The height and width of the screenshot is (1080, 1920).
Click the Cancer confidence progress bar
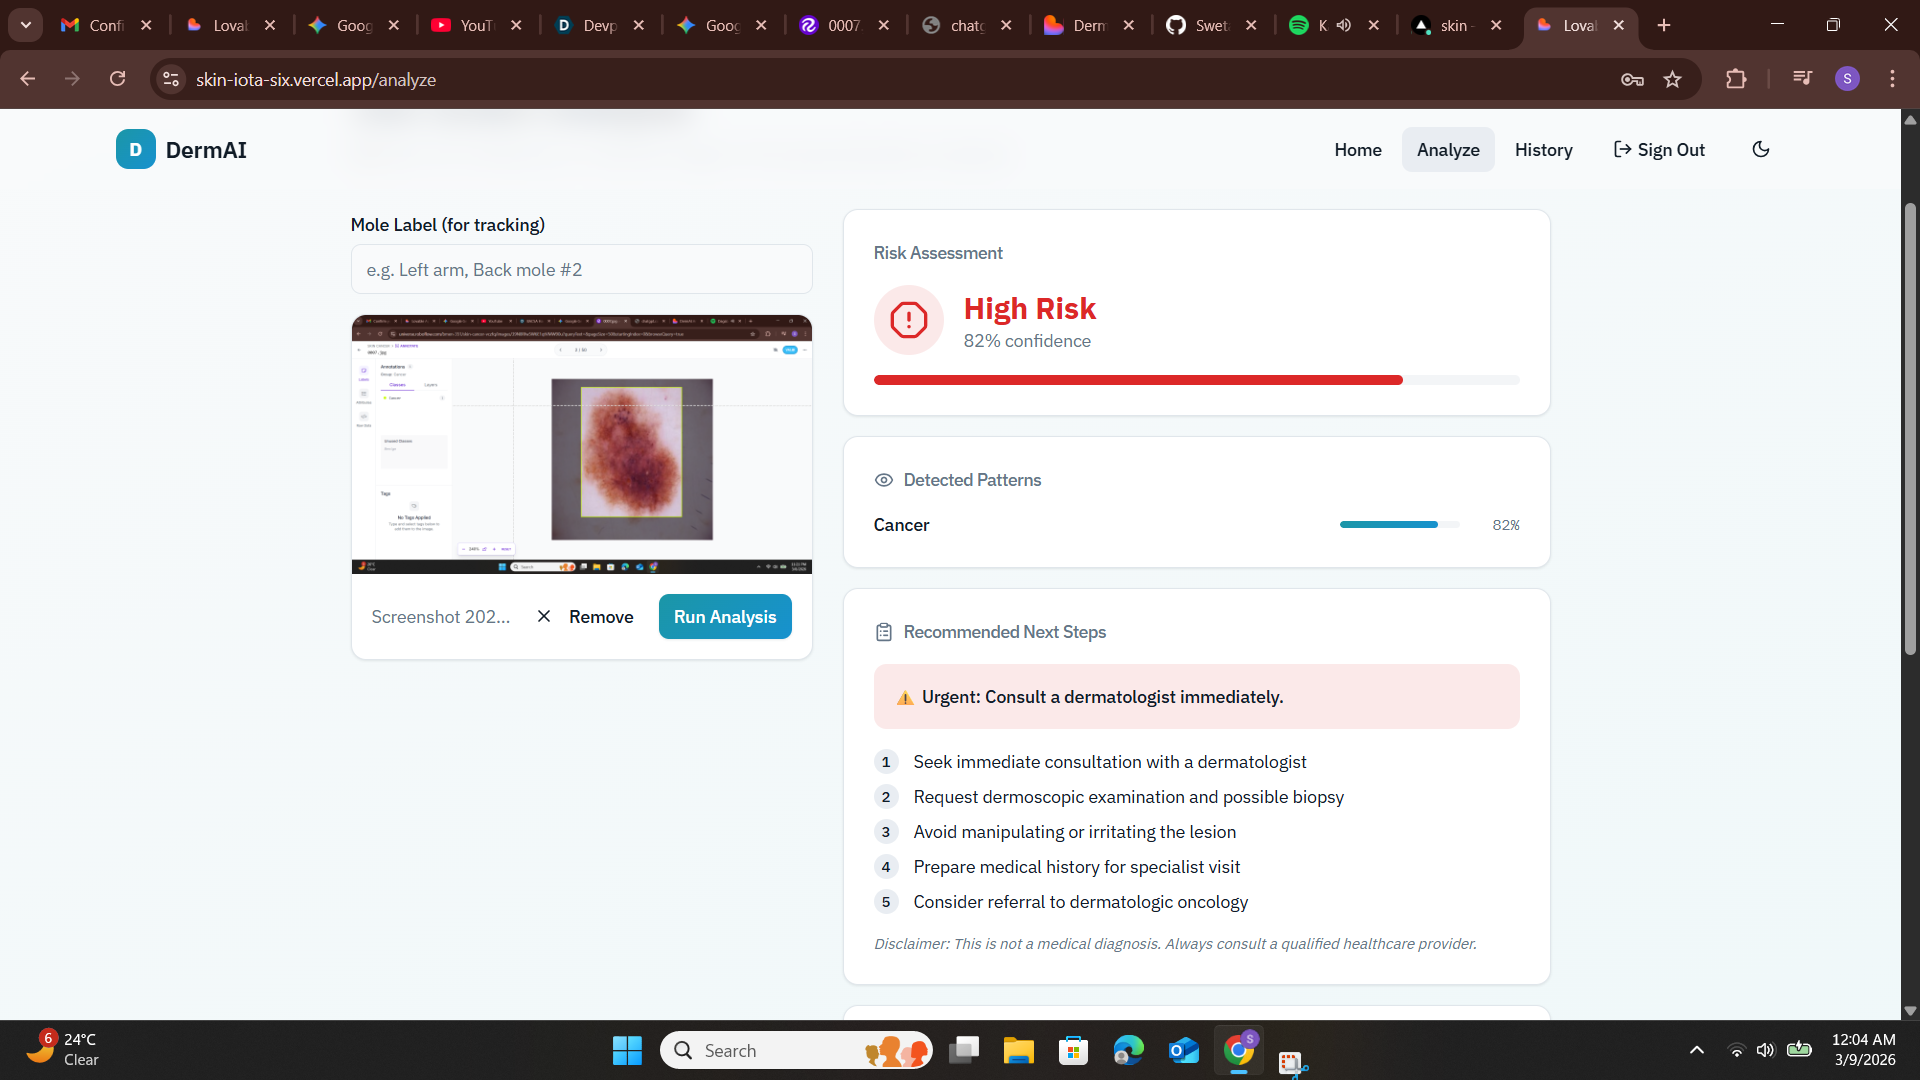coord(1398,525)
